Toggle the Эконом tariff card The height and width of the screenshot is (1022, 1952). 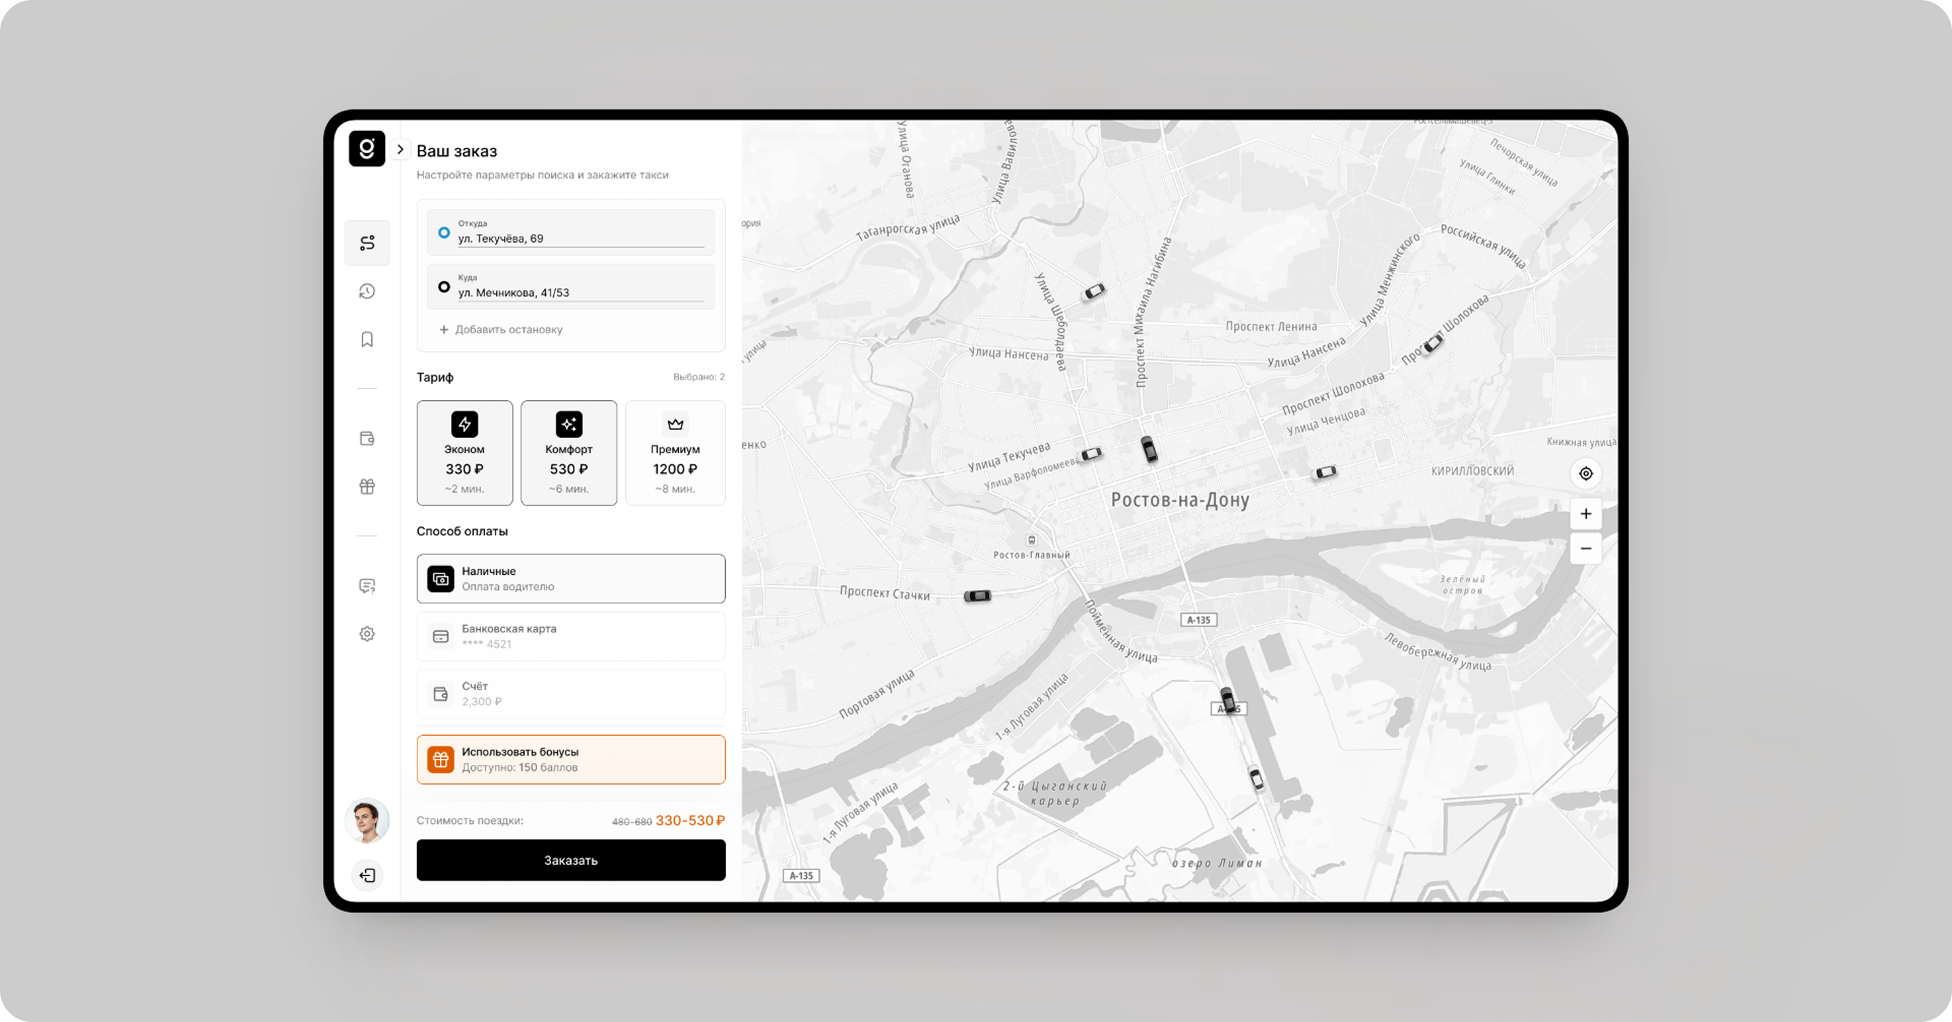[465, 453]
